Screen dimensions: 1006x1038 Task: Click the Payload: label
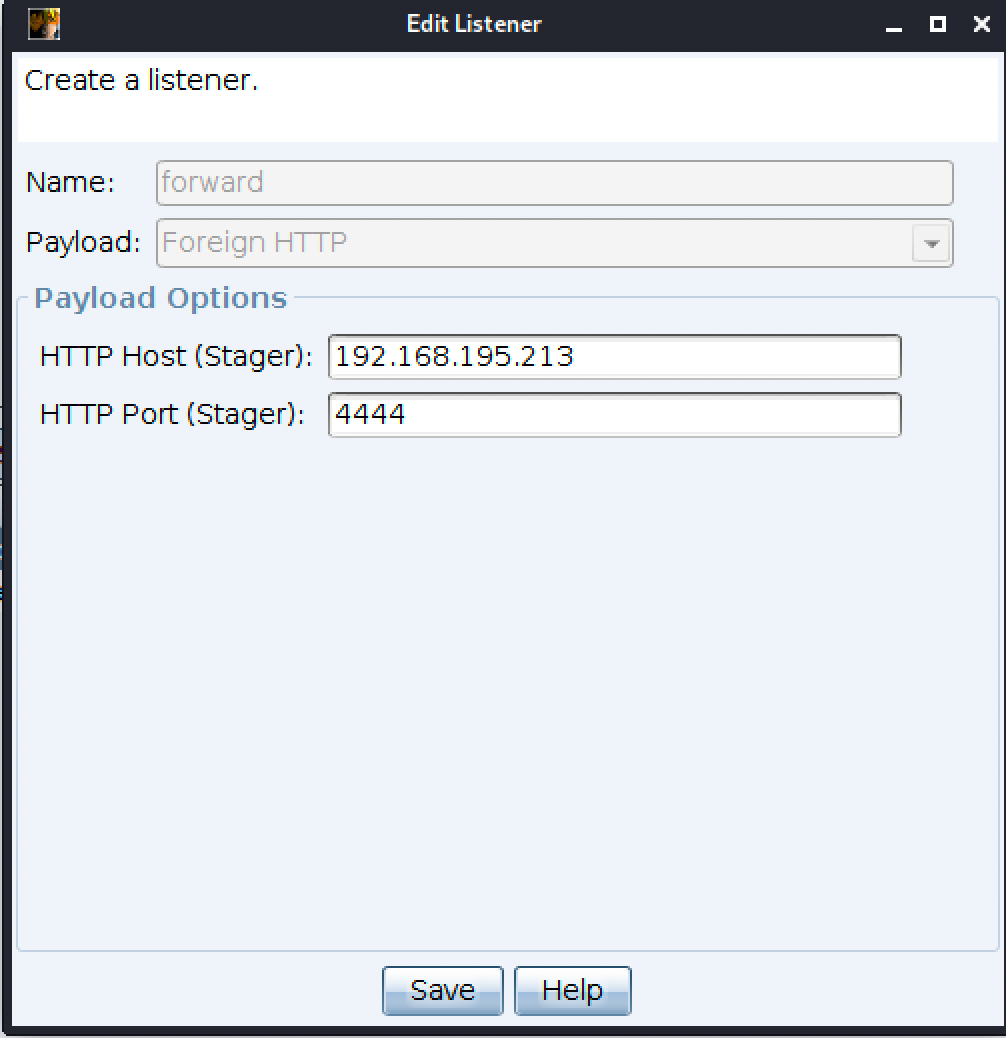point(83,243)
